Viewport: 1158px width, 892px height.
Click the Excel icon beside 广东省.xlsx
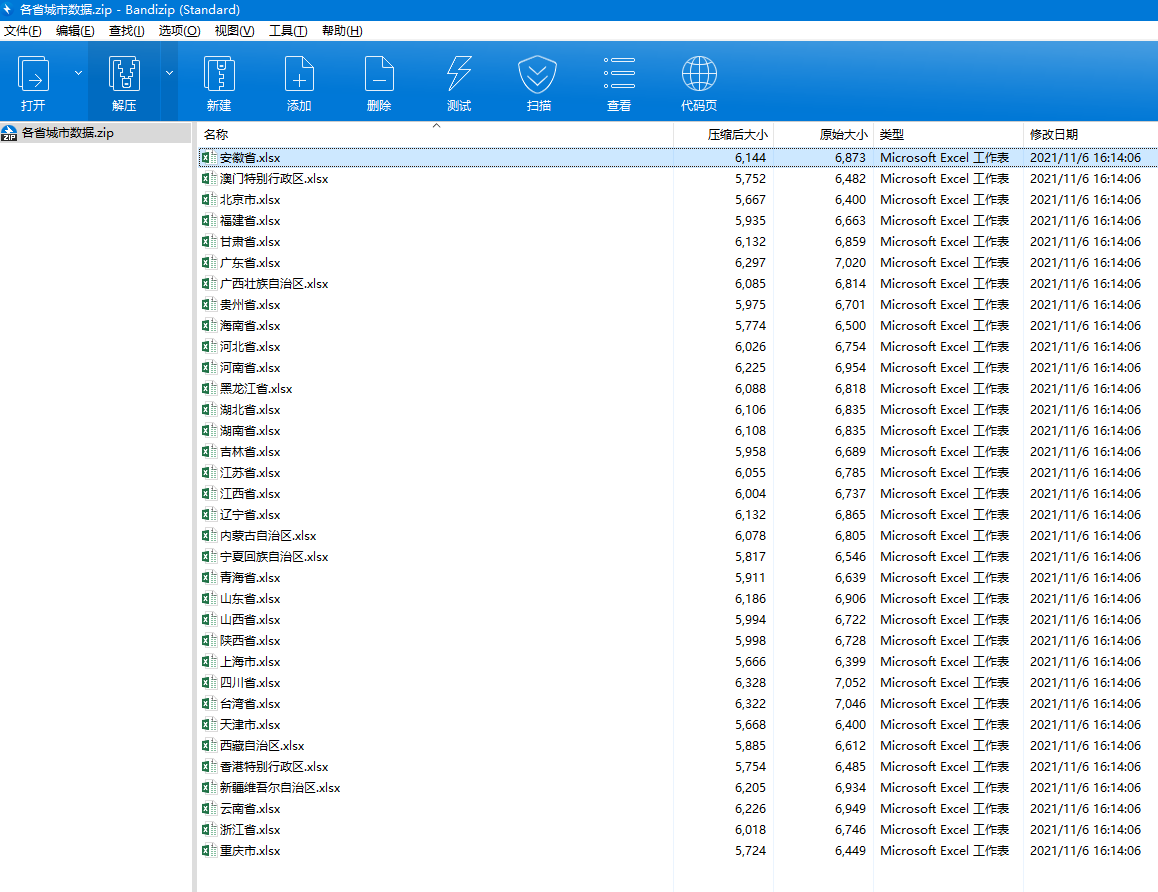209,263
